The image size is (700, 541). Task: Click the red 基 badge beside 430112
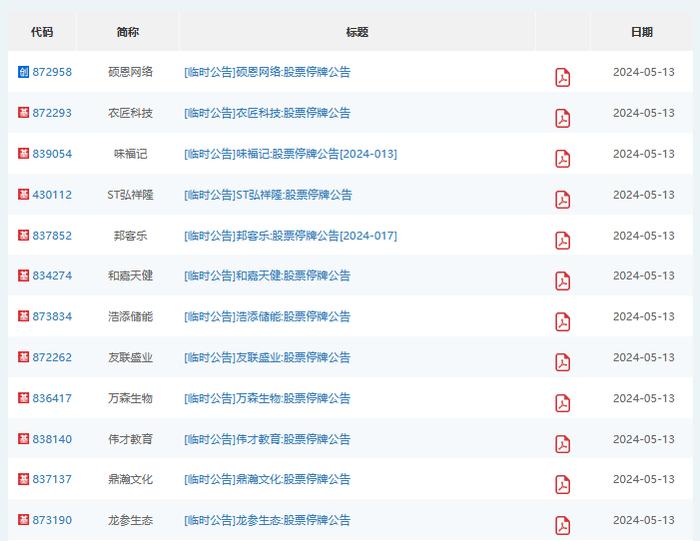point(24,194)
